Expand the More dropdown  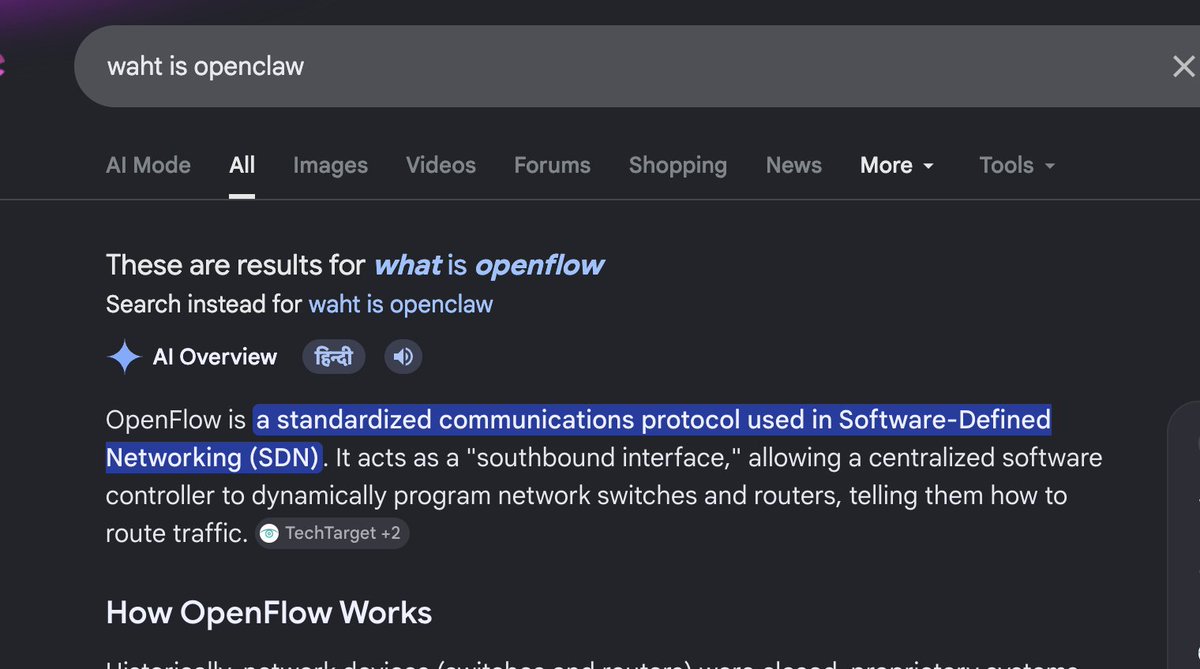(x=897, y=165)
